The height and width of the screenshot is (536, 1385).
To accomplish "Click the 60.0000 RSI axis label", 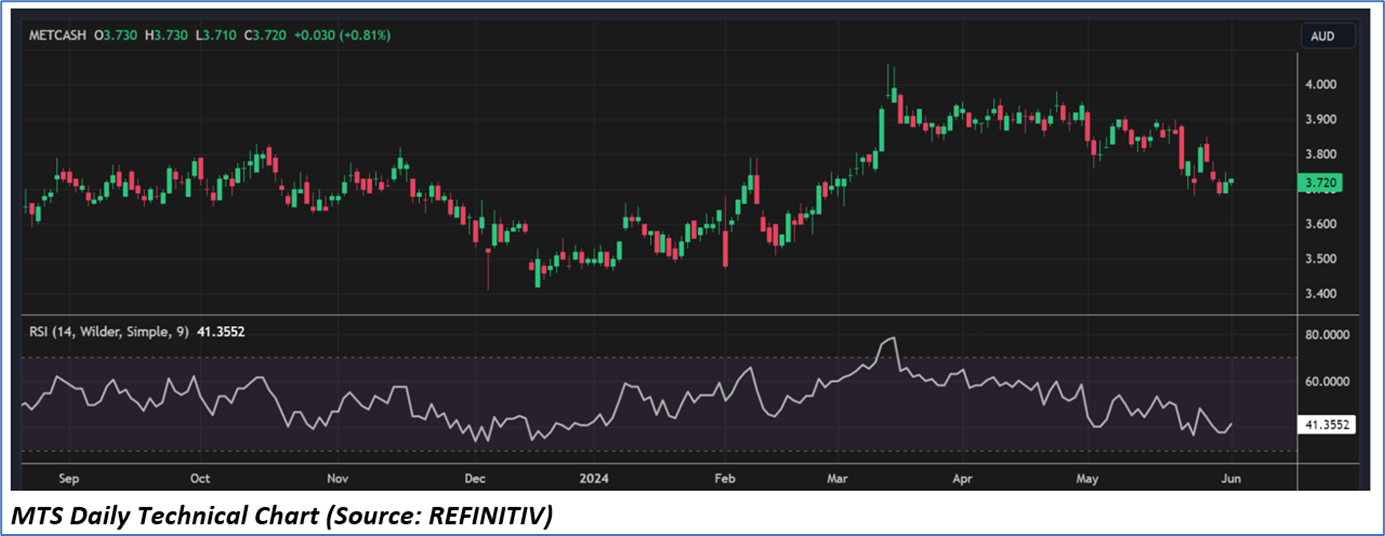I will [x=1327, y=381].
